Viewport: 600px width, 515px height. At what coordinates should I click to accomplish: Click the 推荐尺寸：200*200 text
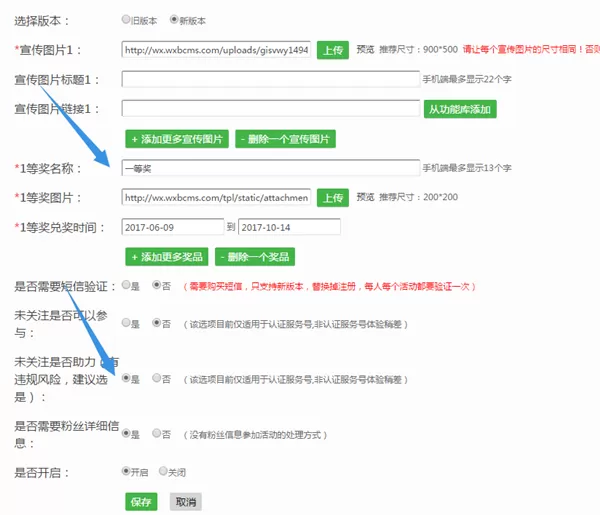(418, 197)
